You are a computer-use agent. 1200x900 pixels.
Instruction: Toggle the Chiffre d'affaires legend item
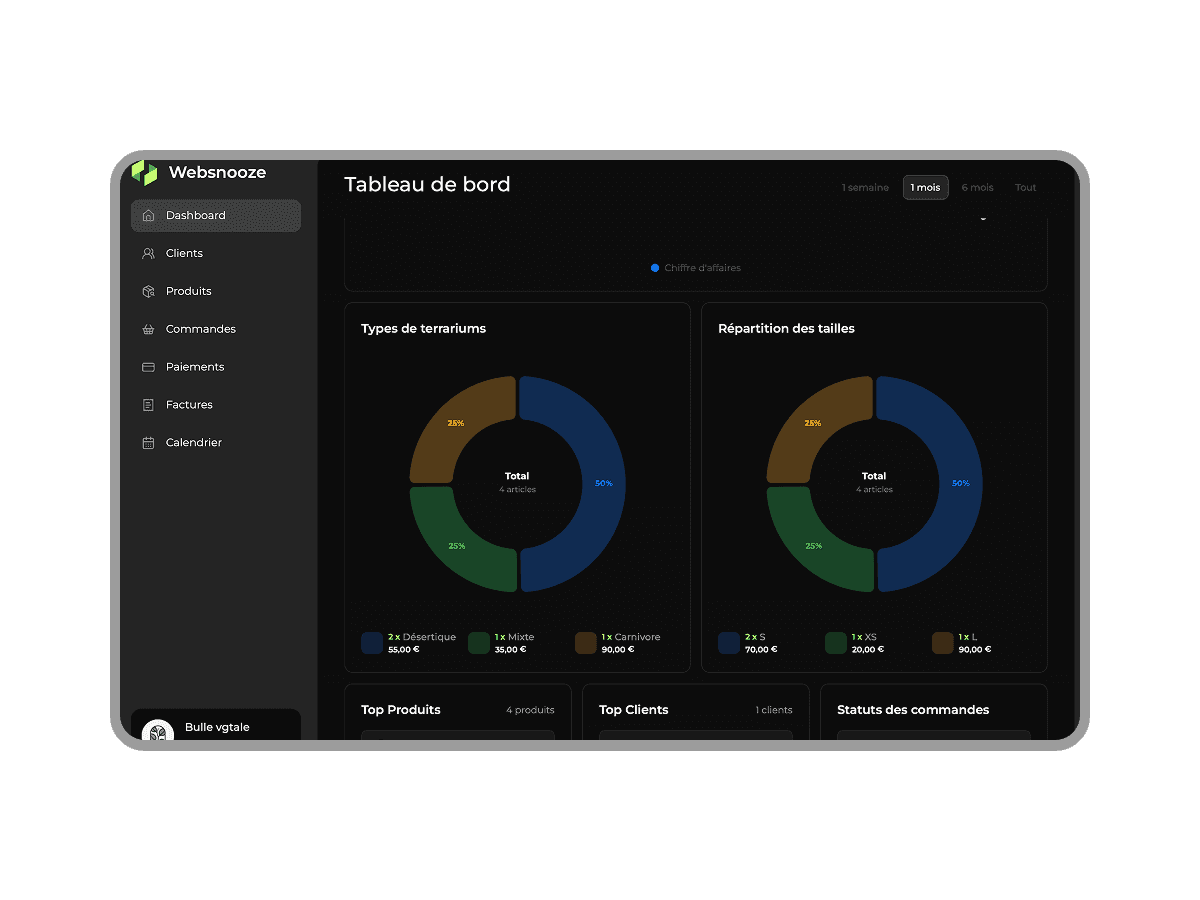[x=696, y=268]
